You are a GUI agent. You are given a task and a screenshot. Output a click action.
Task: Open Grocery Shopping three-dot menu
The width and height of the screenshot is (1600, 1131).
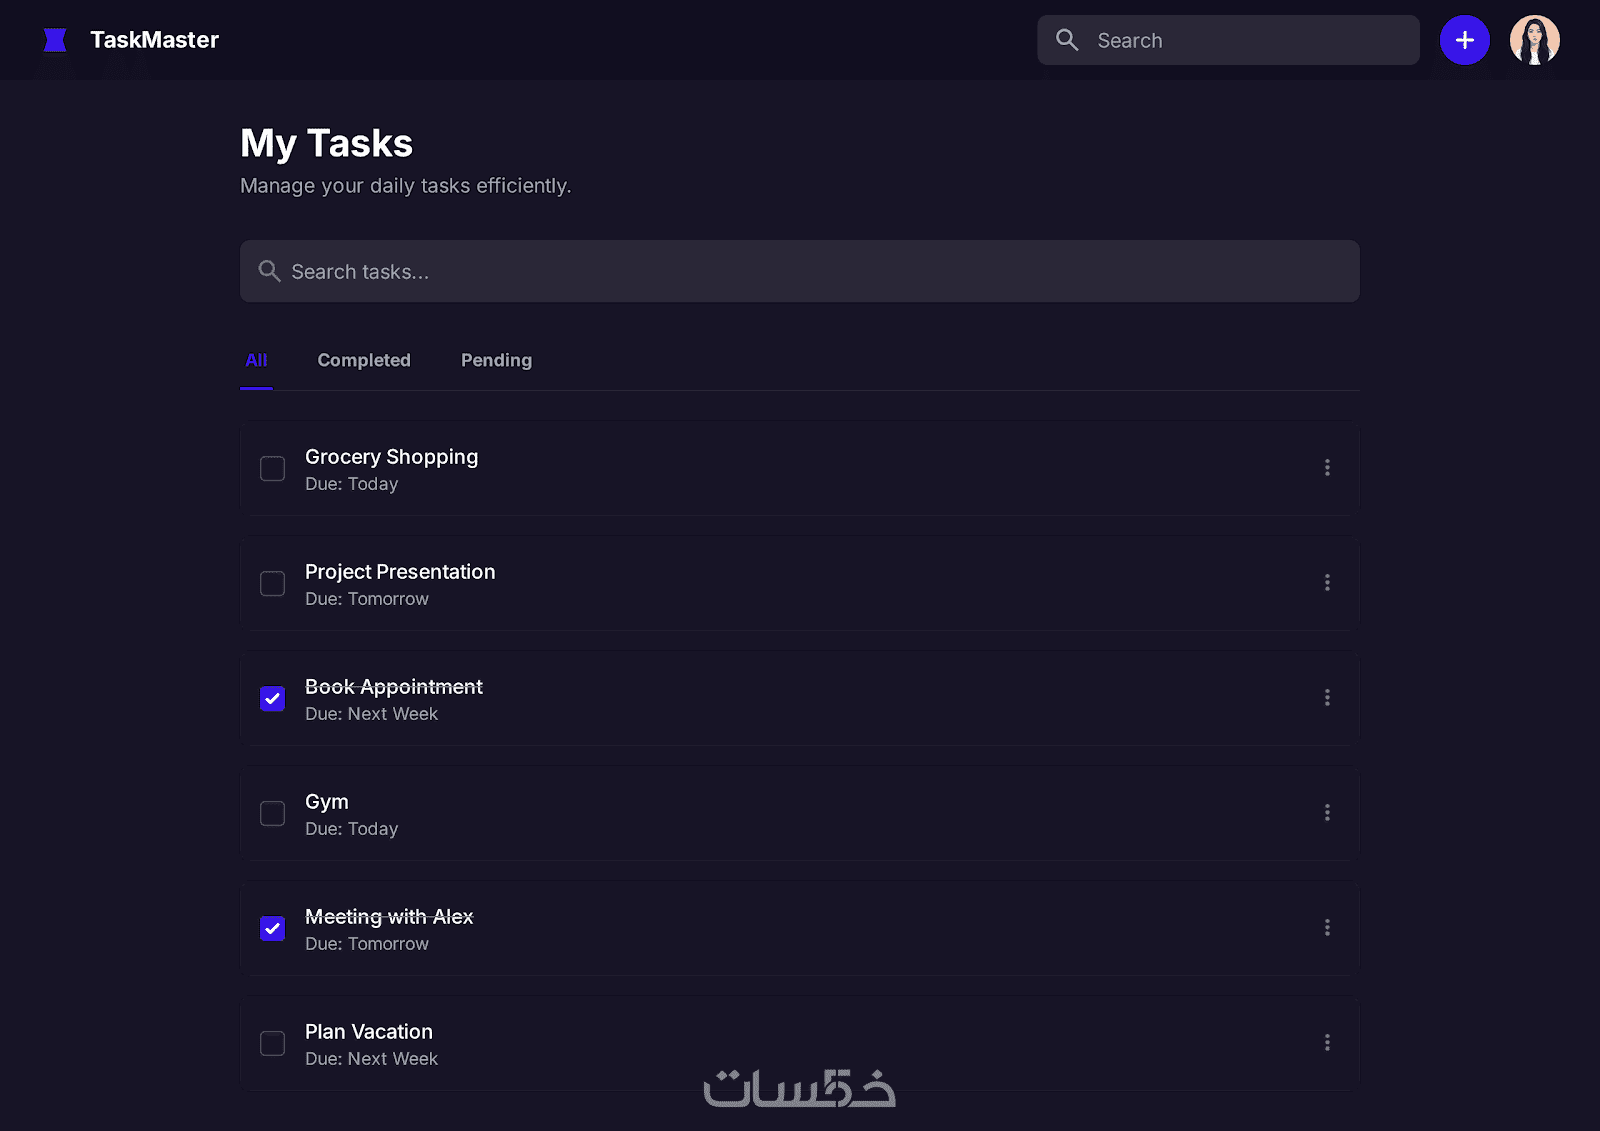[1327, 468]
